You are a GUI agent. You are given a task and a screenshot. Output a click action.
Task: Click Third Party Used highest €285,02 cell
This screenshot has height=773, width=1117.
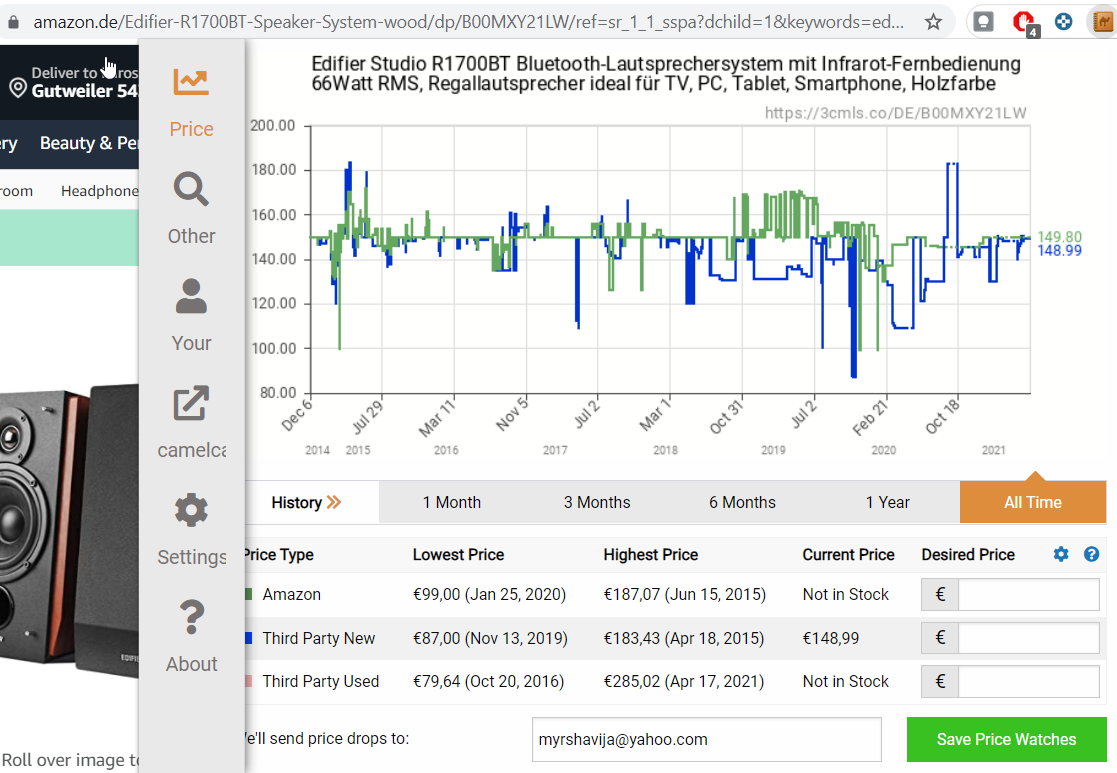pos(684,681)
